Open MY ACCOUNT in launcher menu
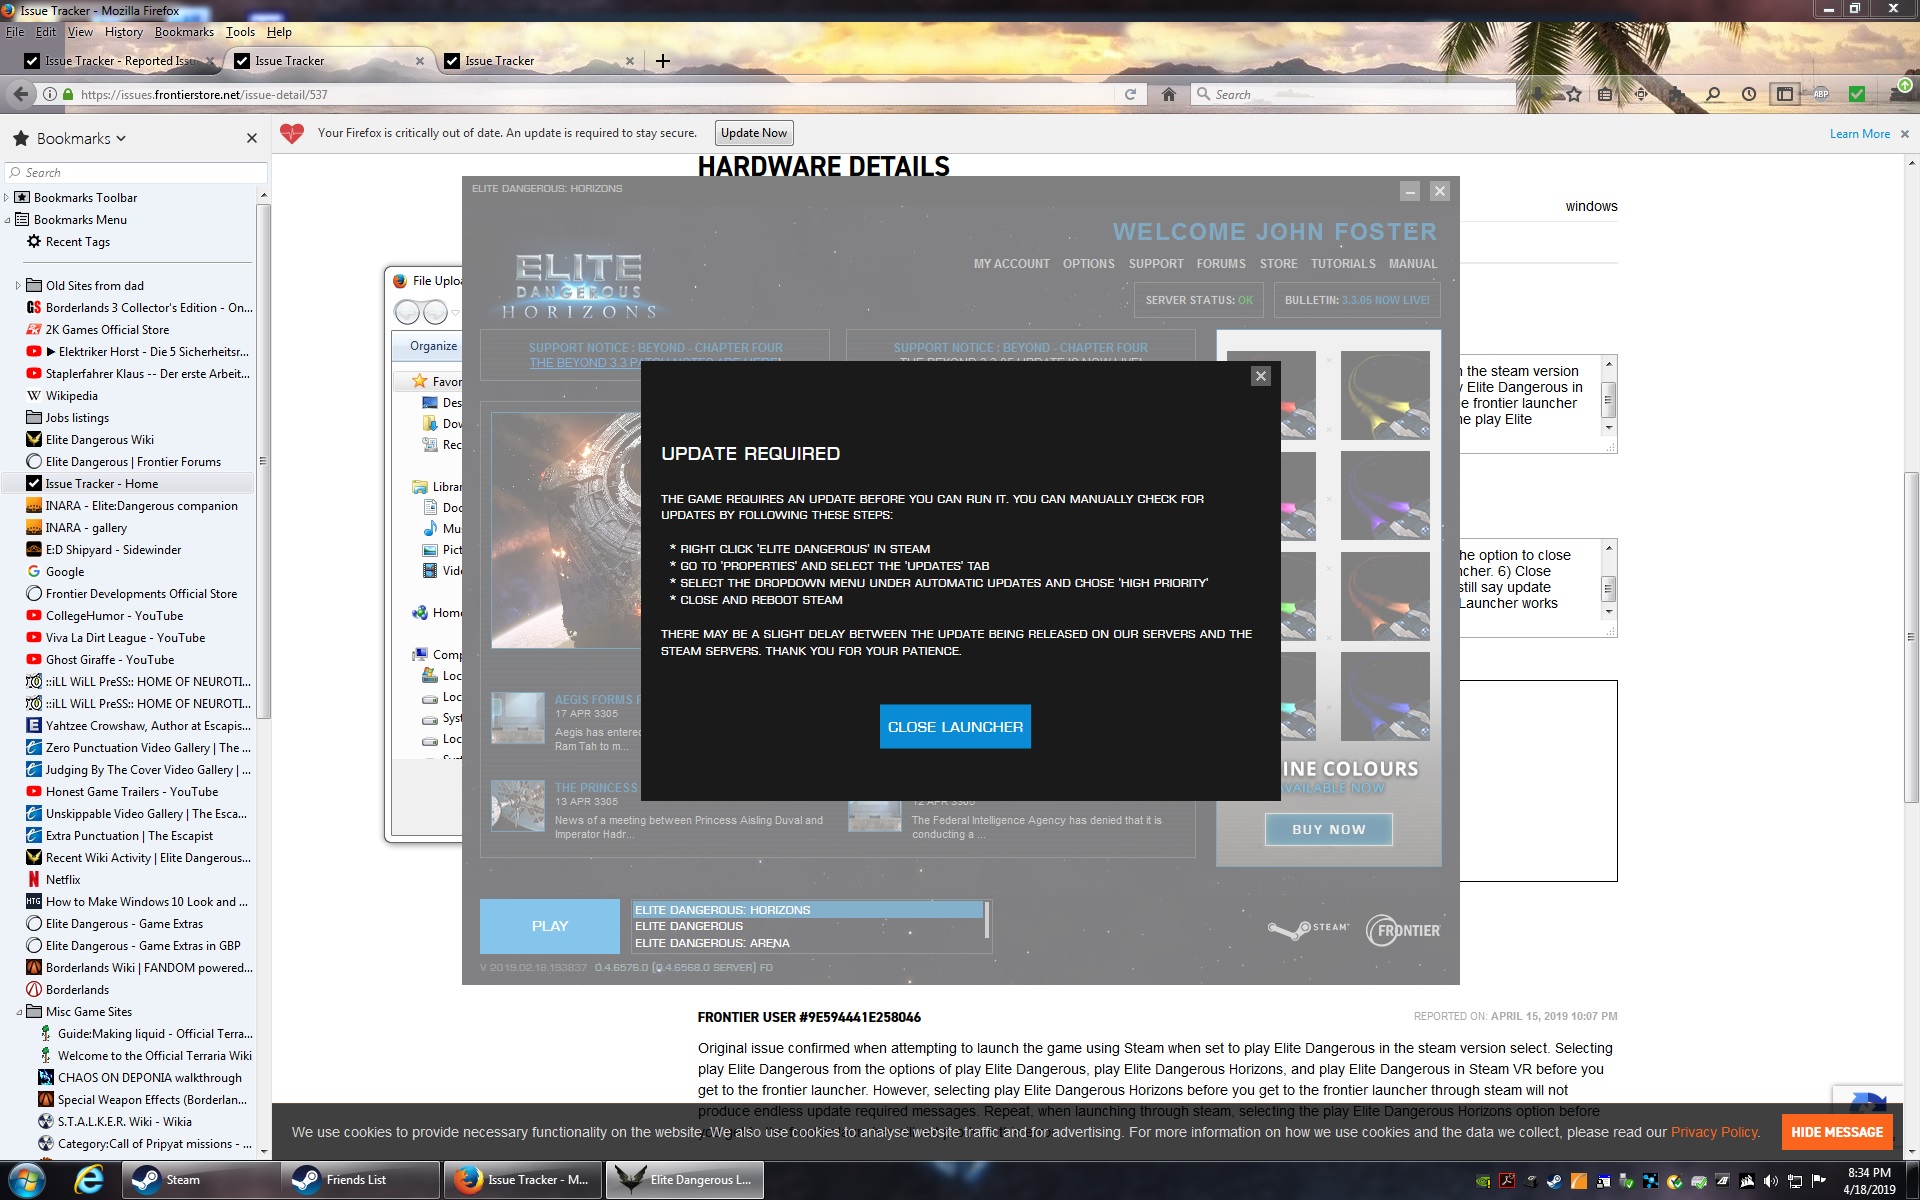Image resolution: width=1920 pixels, height=1200 pixels. click(x=1011, y=264)
